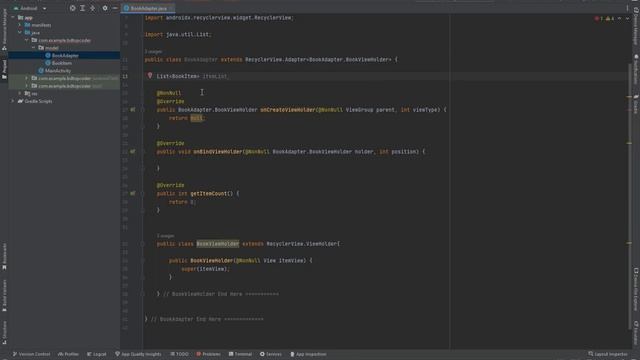Image resolution: width=640 pixels, height=360 pixels.
Task: Open the Problems tool window
Action: click(x=209, y=354)
